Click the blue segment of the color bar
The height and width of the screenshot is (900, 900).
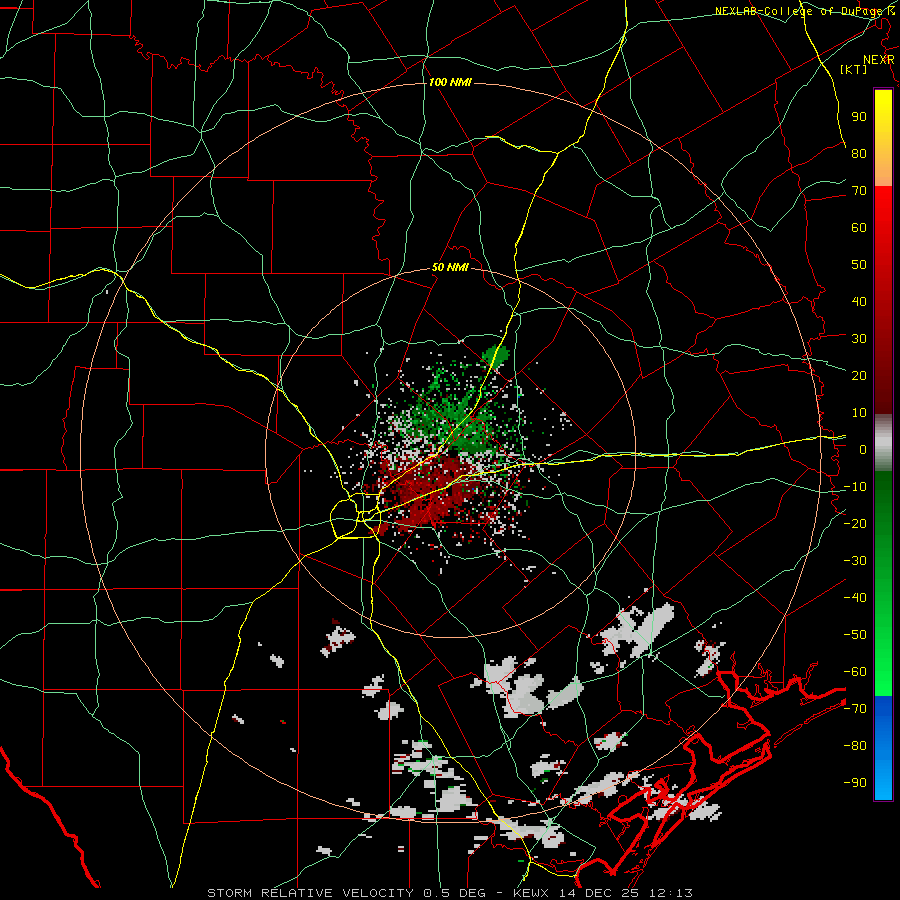coord(883,747)
